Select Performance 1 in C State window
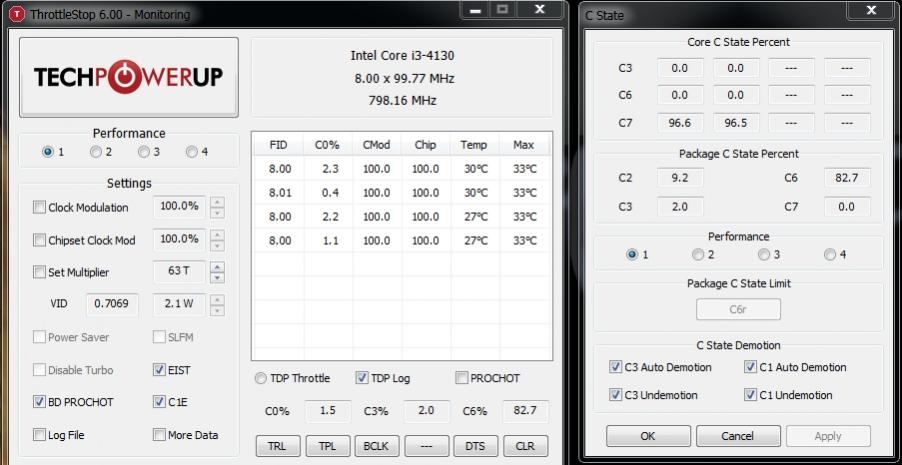Viewport: 902px width, 465px height. coord(632,254)
